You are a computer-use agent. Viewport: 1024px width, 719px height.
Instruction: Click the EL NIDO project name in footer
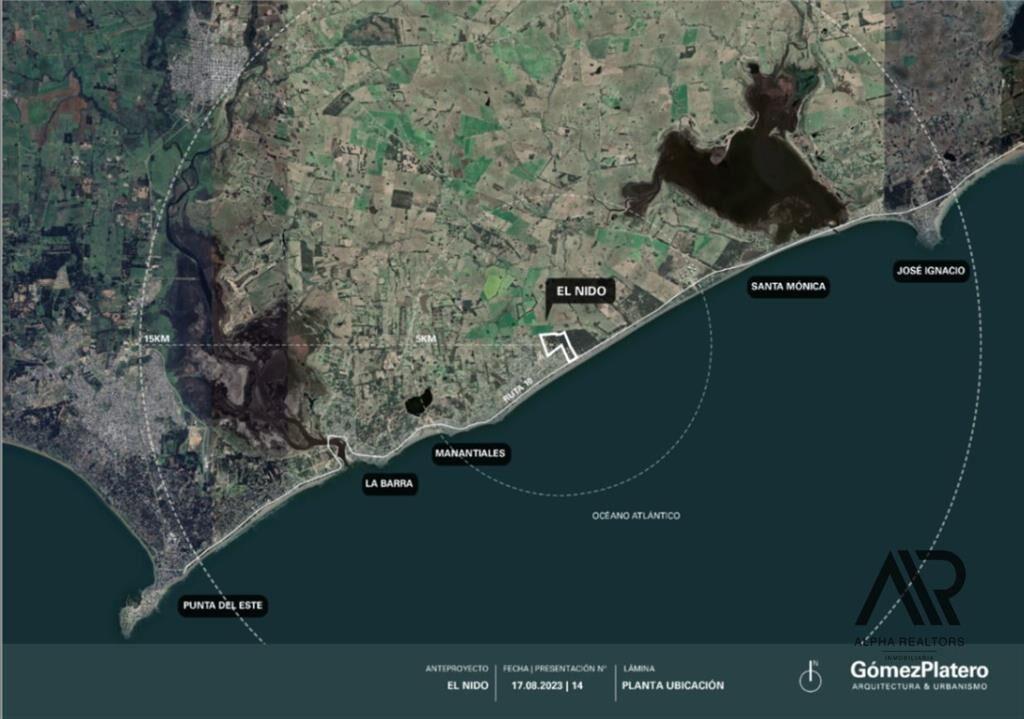pyautogui.click(x=468, y=686)
